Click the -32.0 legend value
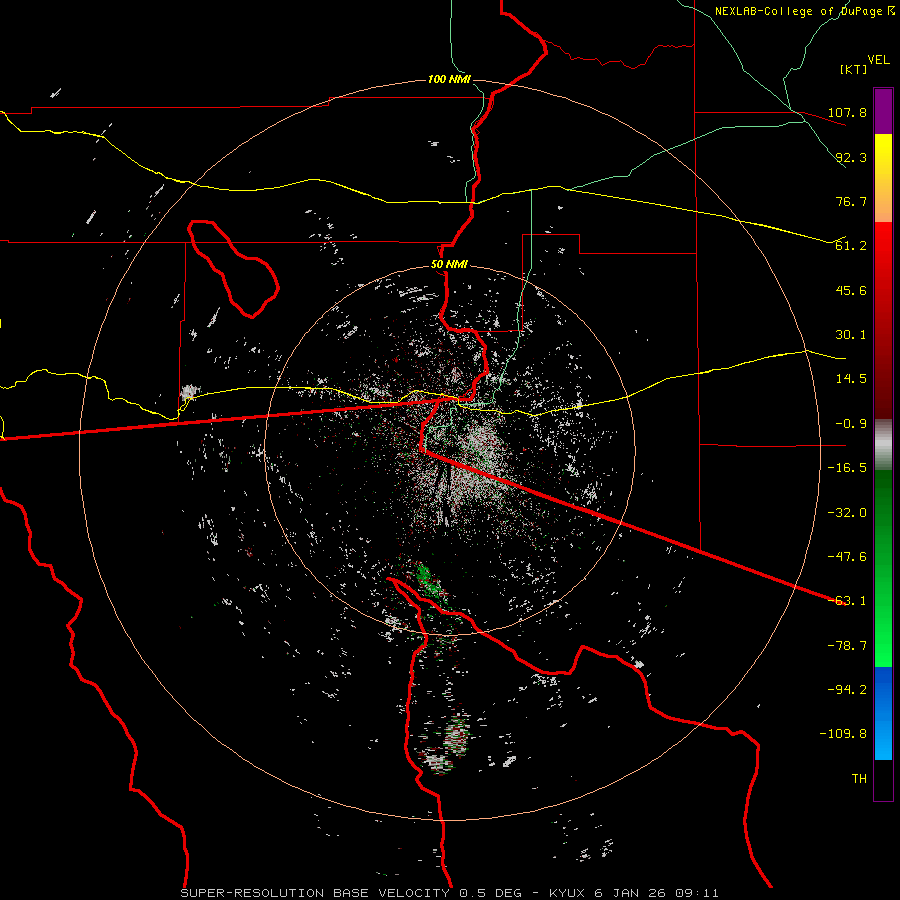This screenshot has width=900, height=900. [847, 513]
